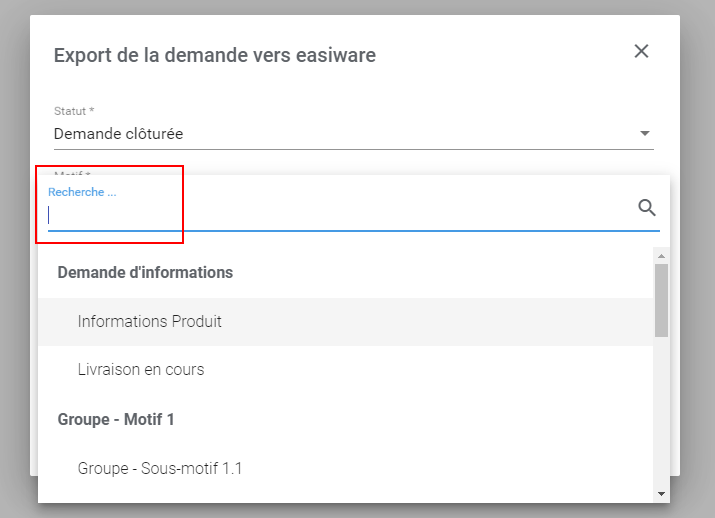Viewport: 715px width, 518px height.
Task: Click the magnifying glass search icon
Action: tap(647, 208)
